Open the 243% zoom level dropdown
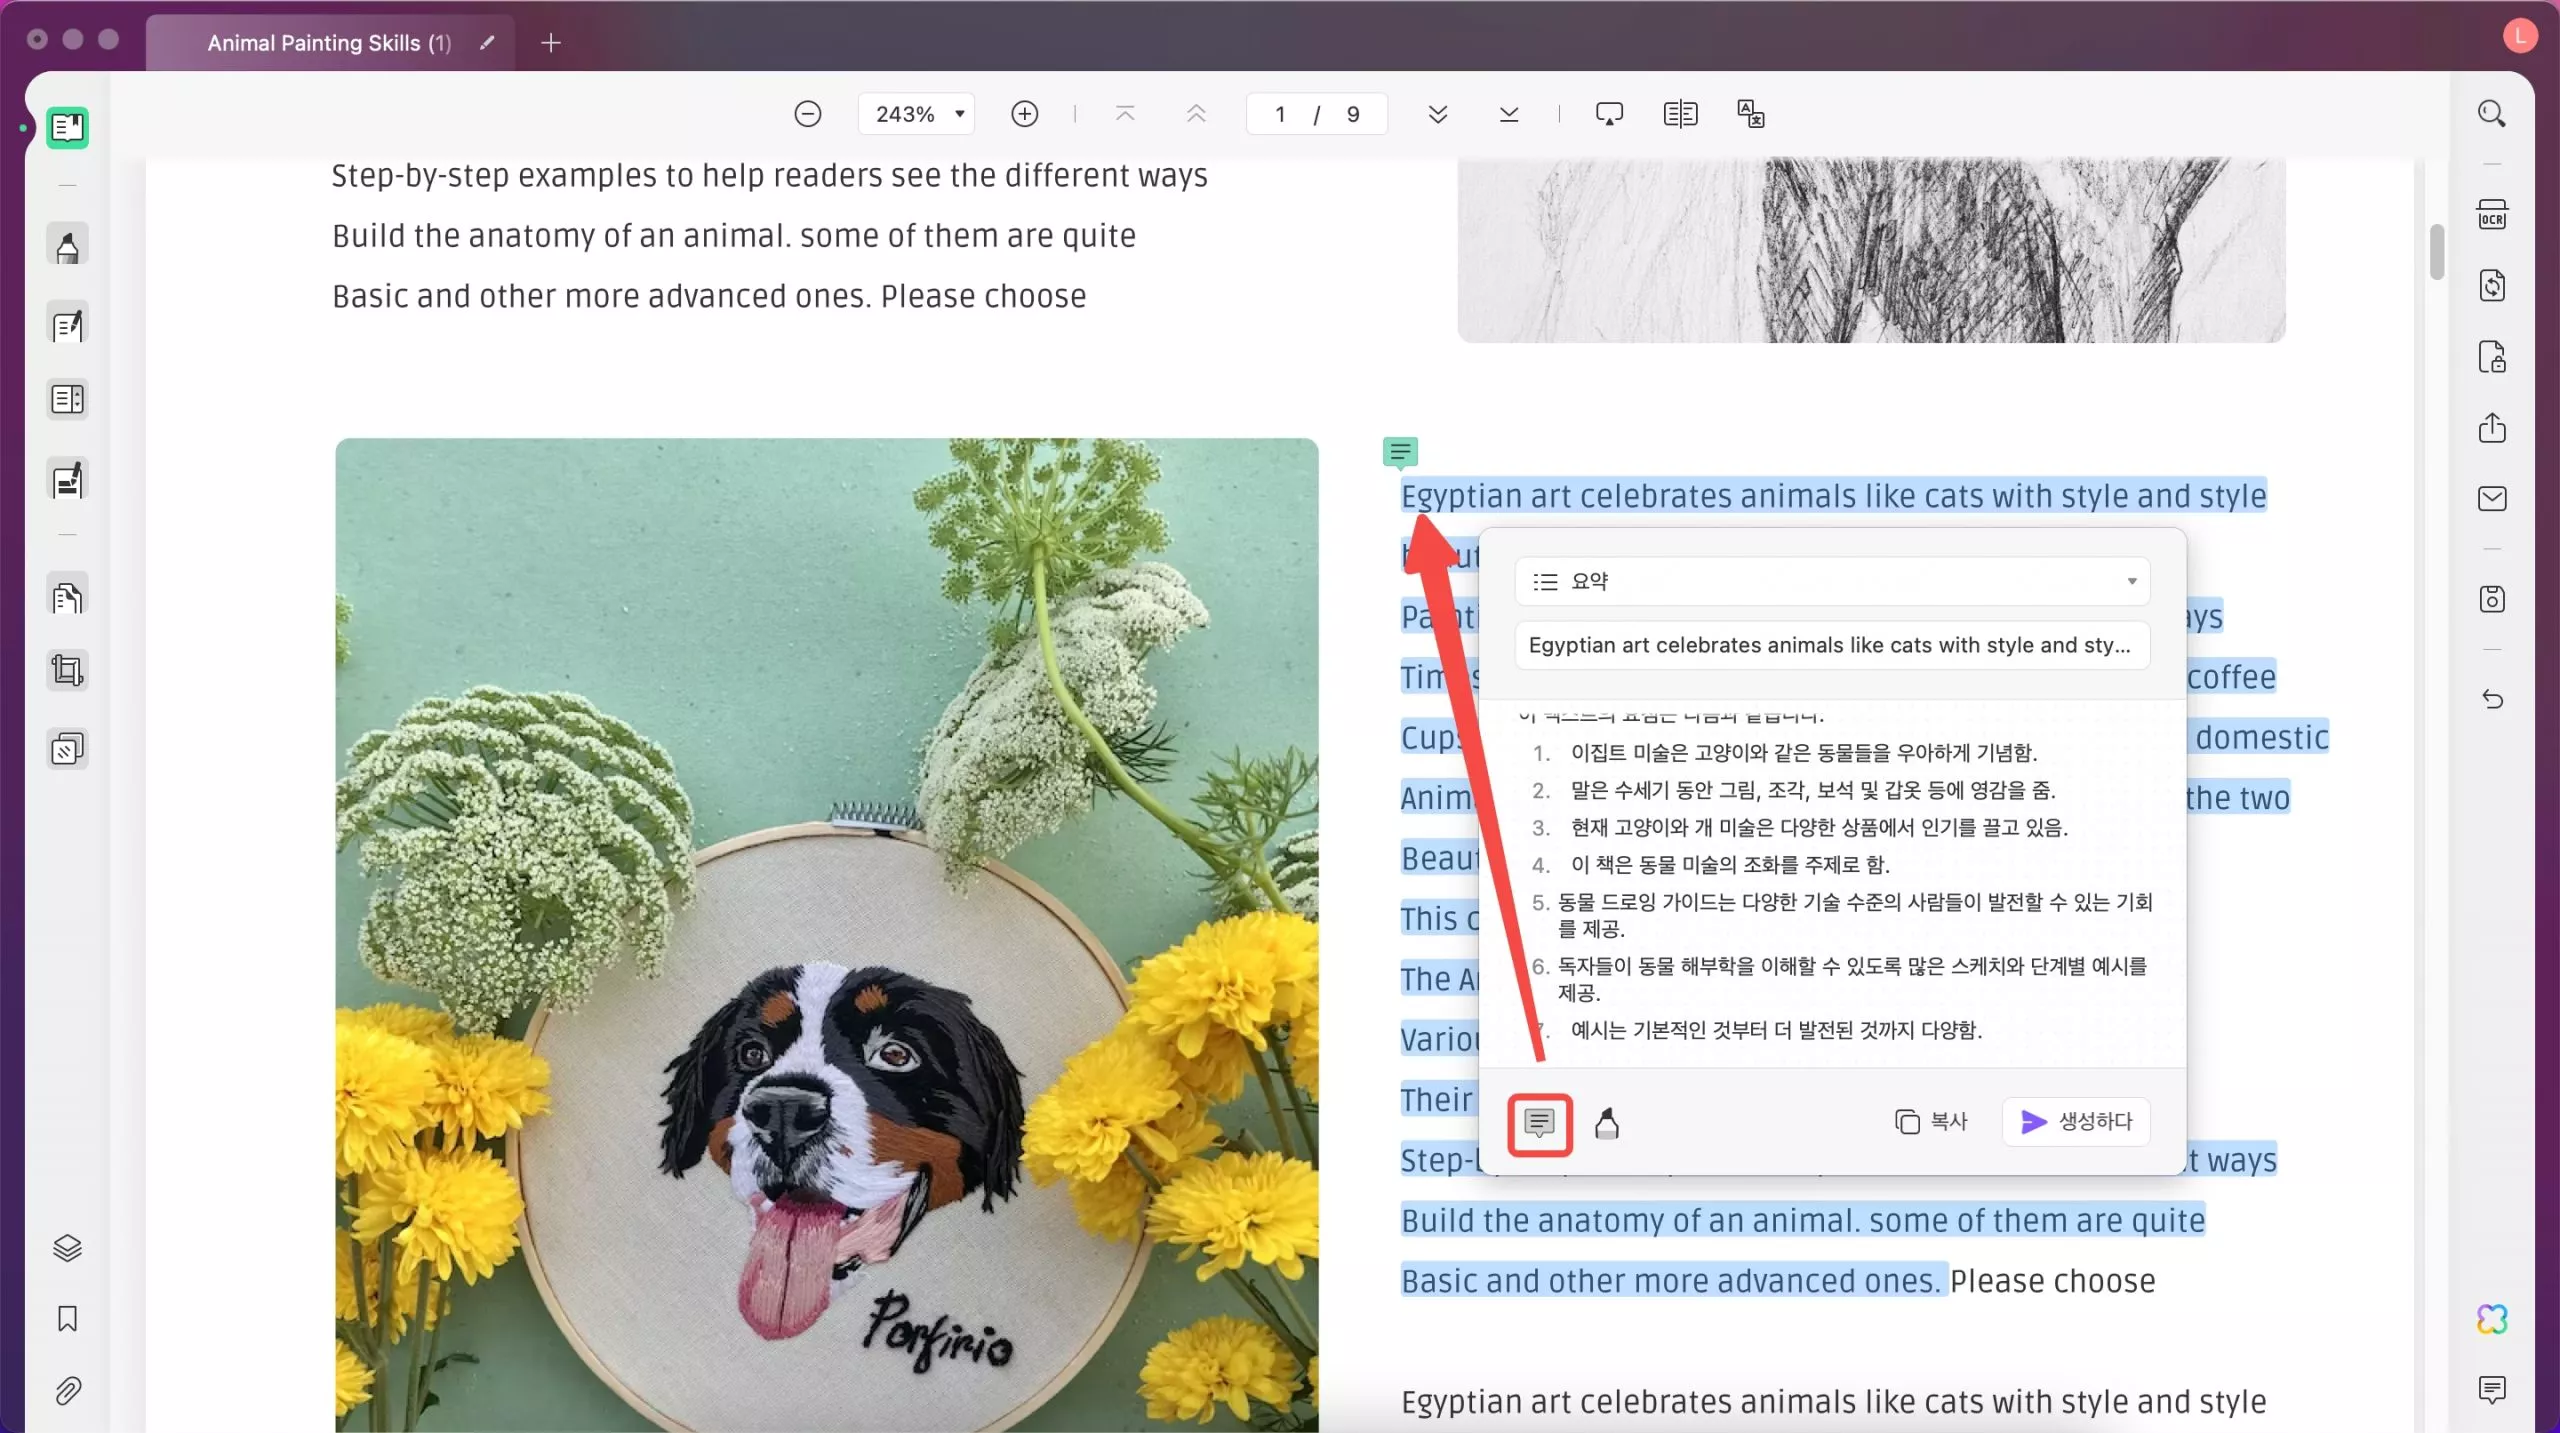Image resolution: width=2560 pixels, height=1433 pixels. (x=917, y=114)
